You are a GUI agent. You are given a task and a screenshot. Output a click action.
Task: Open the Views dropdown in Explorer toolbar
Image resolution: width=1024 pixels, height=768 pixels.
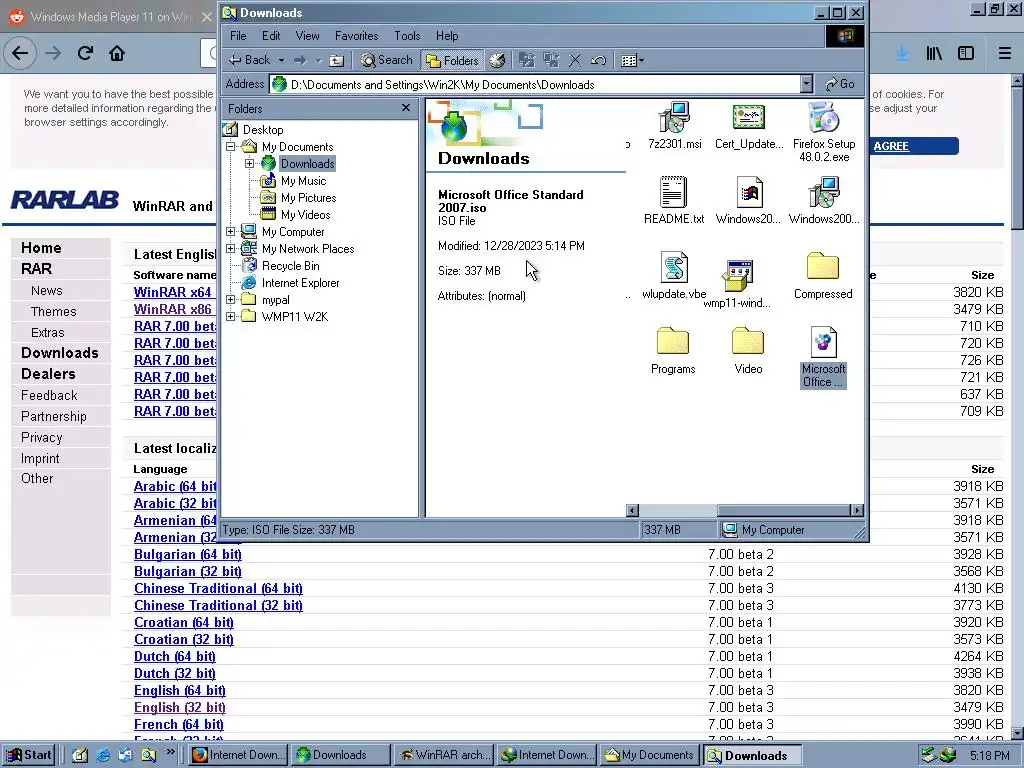(x=632, y=61)
